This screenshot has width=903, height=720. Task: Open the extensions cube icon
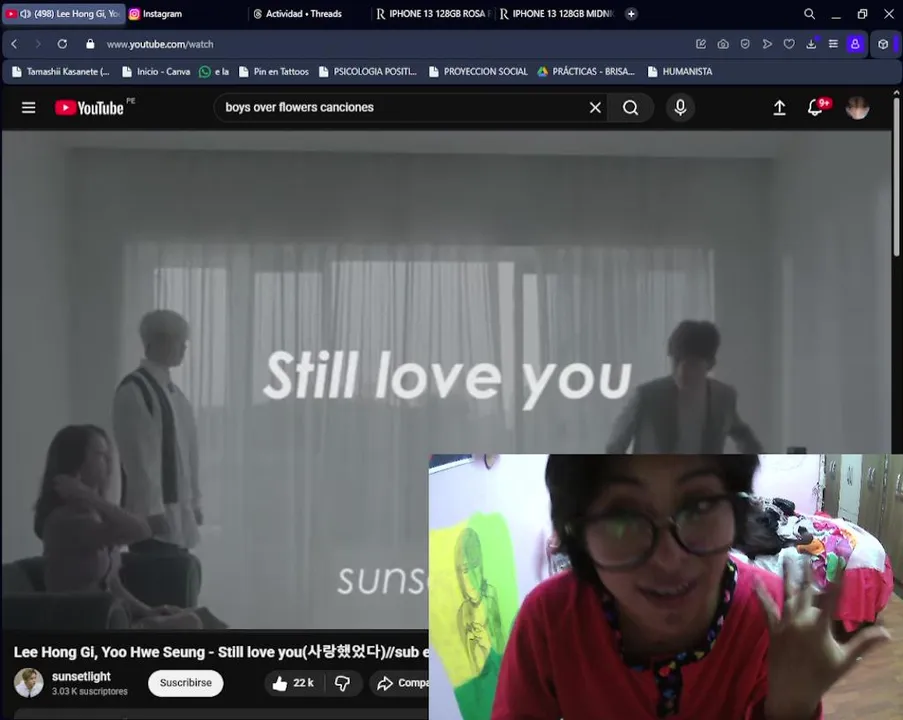883,44
